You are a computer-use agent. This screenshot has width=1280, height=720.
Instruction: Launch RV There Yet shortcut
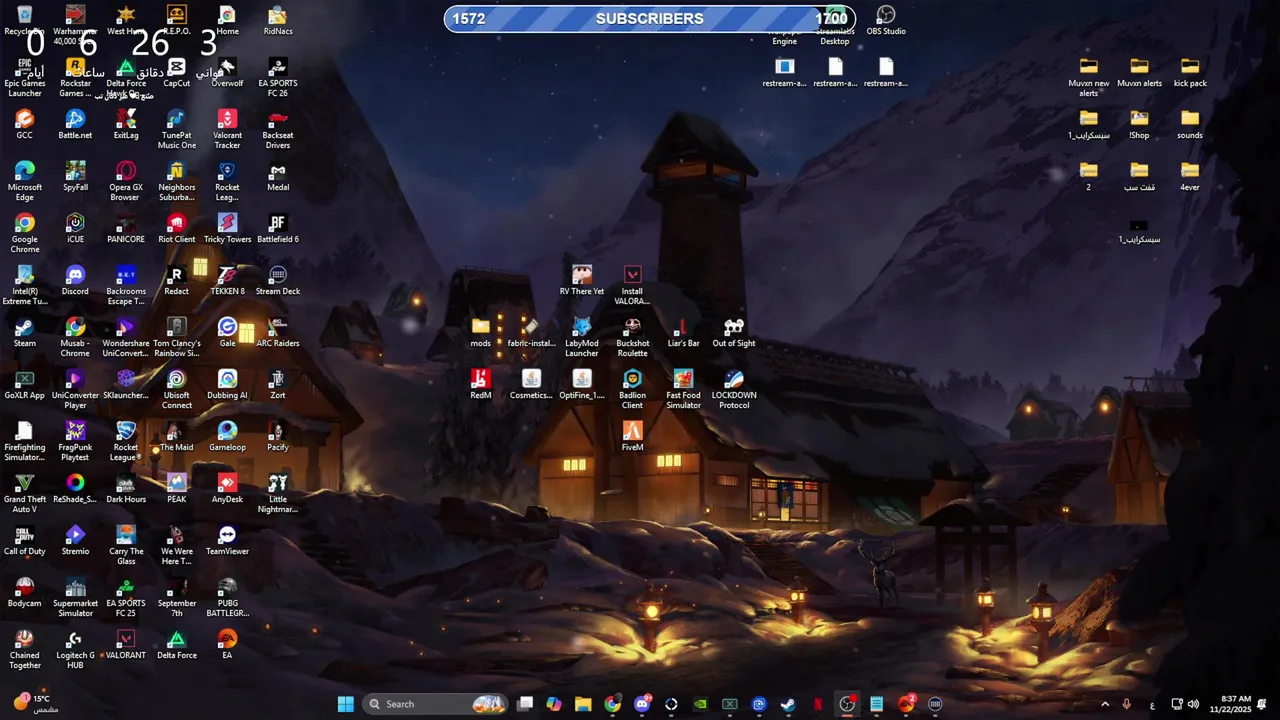(582, 280)
